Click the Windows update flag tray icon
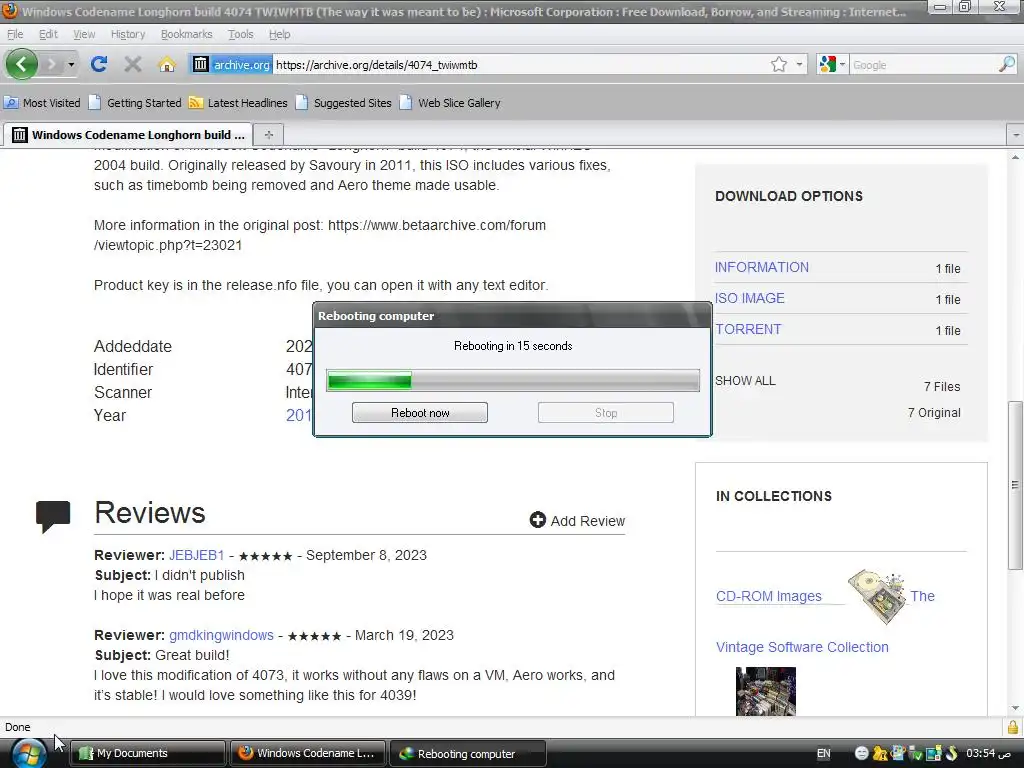The width and height of the screenshot is (1024, 768). 898,754
